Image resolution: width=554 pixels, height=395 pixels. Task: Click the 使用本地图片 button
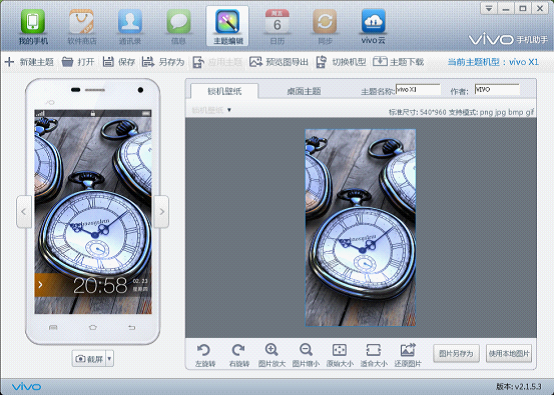pyautogui.click(x=509, y=353)
